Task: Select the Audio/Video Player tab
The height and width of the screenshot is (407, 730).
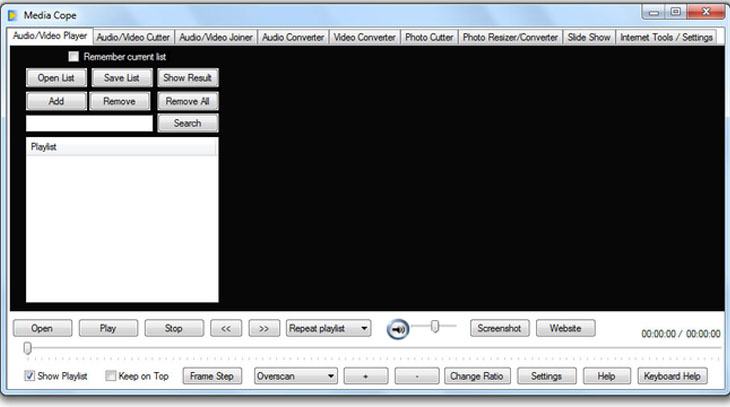Action: click(50, 36)
